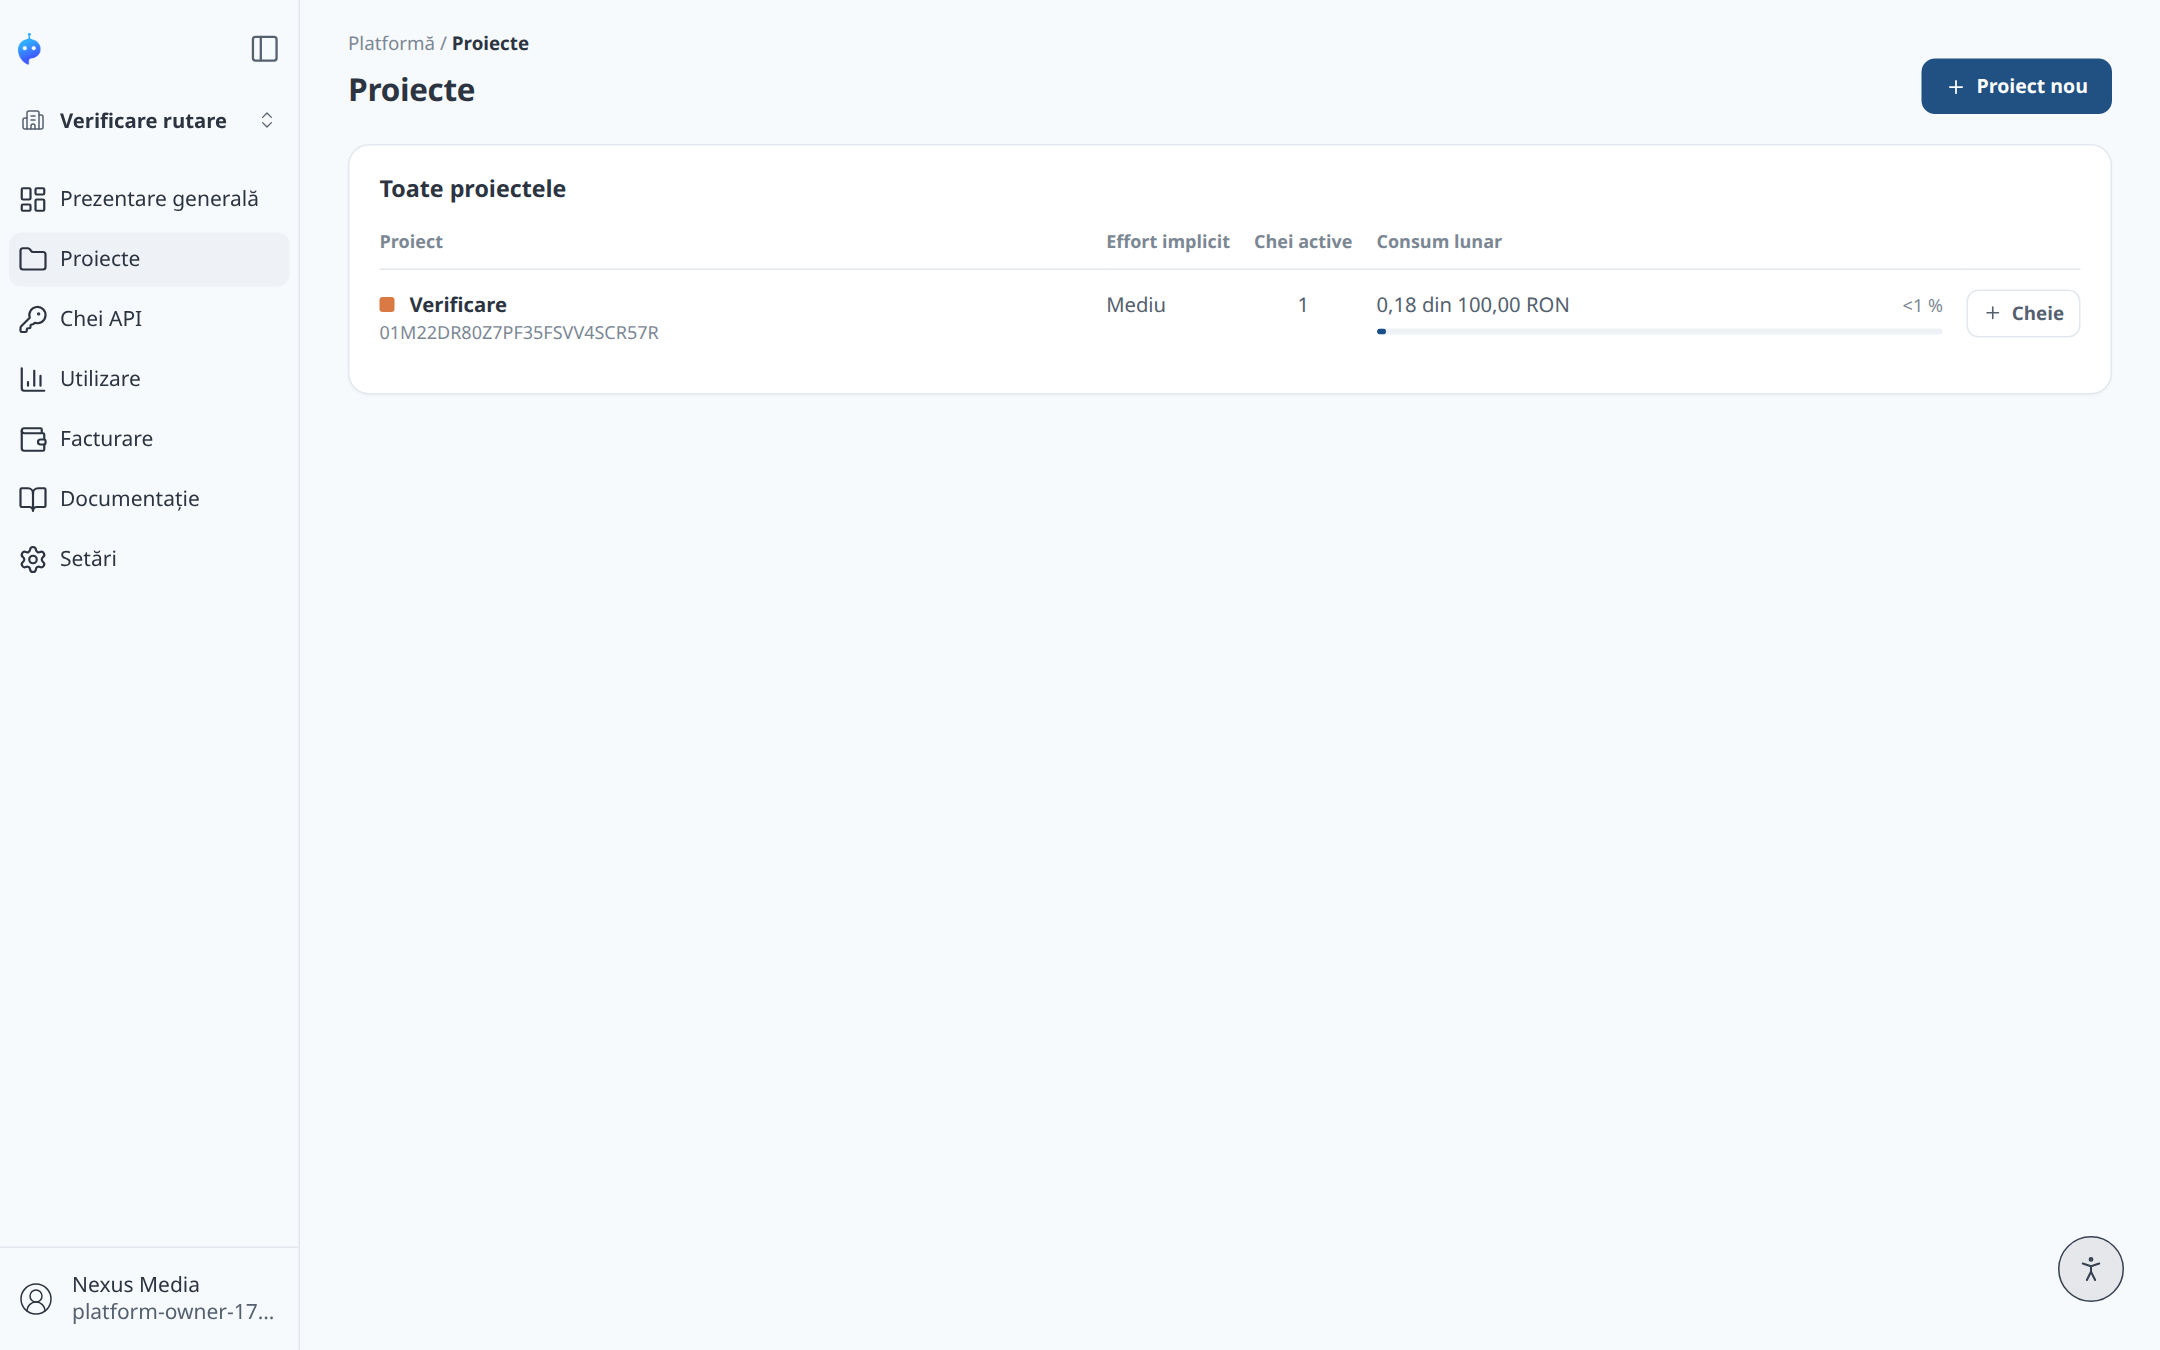Click the plus icon on Cheie button

1993,313
